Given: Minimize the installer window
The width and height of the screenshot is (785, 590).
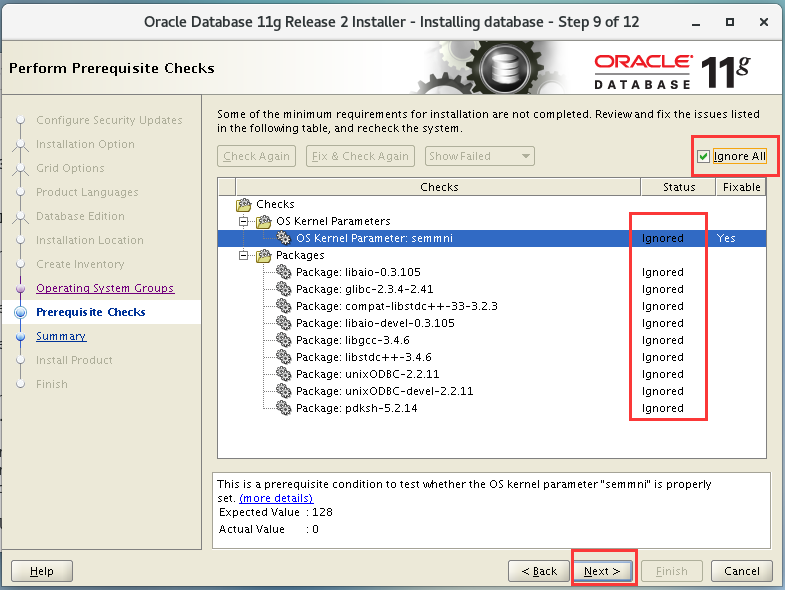Looking at the screenshot, I should point(696,23).
